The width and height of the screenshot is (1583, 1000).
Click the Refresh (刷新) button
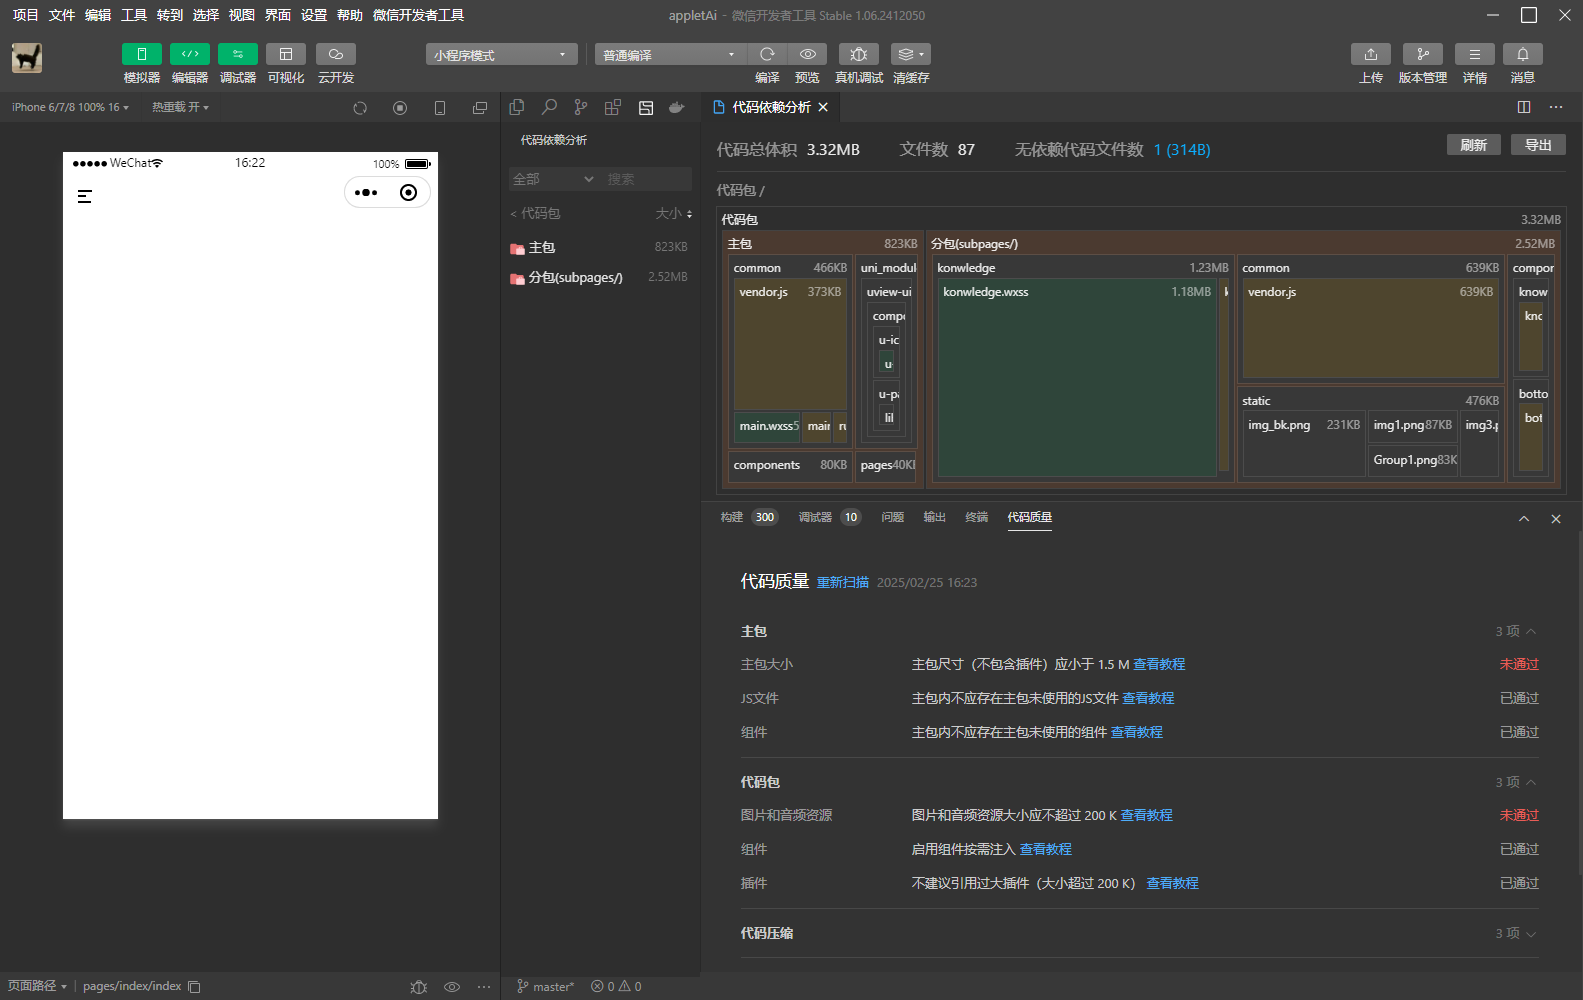click(x=1473, y=145)
